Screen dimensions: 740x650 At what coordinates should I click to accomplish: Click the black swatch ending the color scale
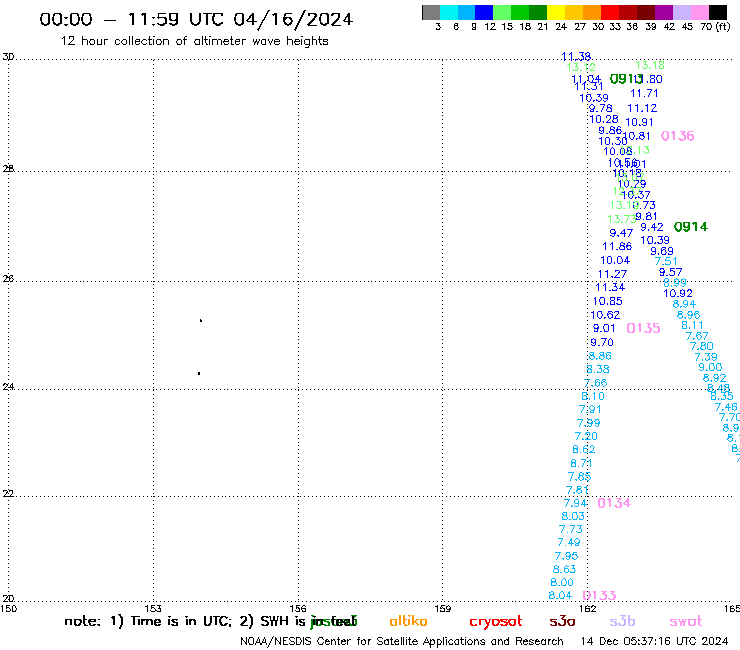[717, 12]
